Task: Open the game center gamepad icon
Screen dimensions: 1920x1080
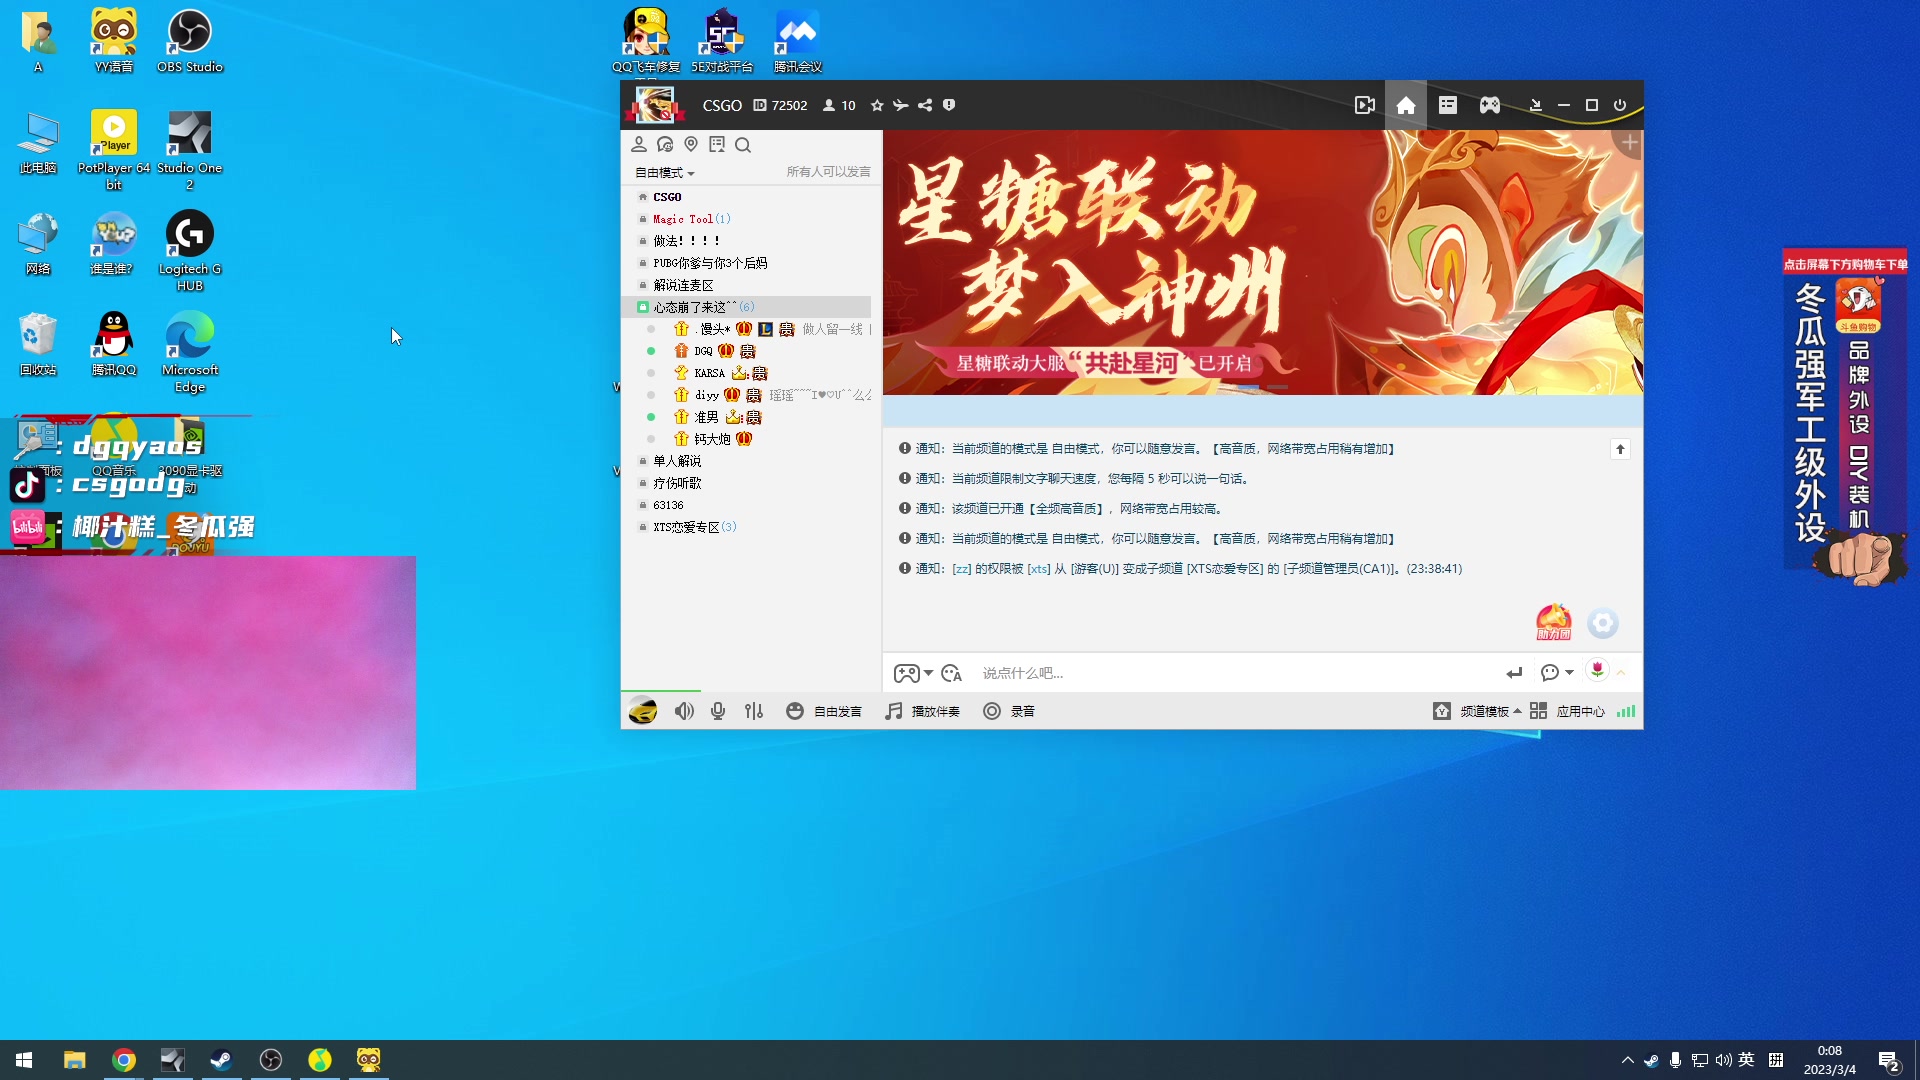Action: 1490,105
